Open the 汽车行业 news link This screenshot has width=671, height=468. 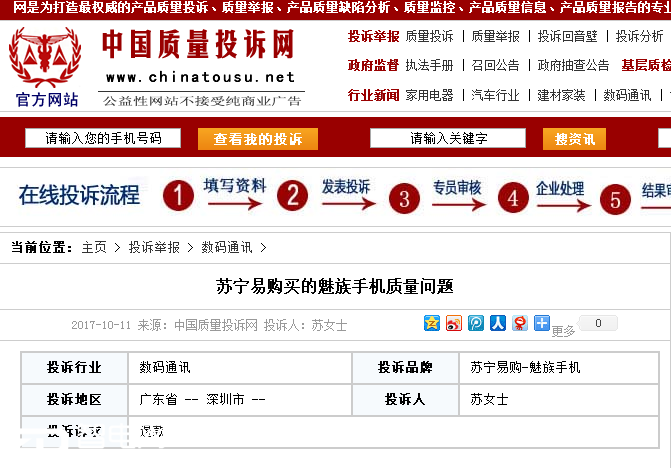pyautogui.click(x=496, y=95)
